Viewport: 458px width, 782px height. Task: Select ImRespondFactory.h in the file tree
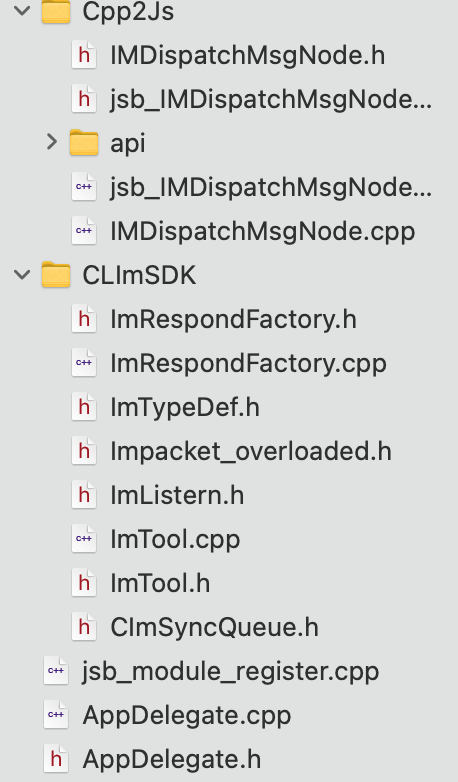(233, 319)
